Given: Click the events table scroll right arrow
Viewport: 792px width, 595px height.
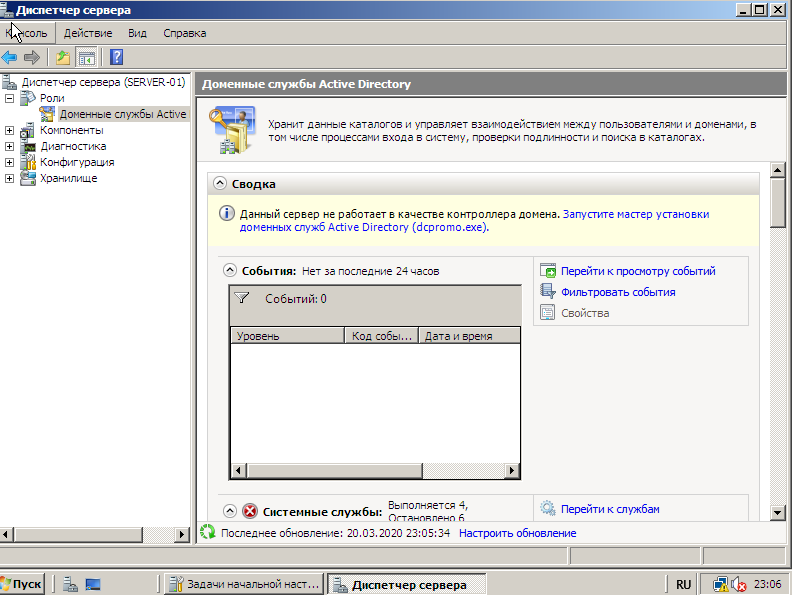Looking at the screenshot, I should pos(512,471).
